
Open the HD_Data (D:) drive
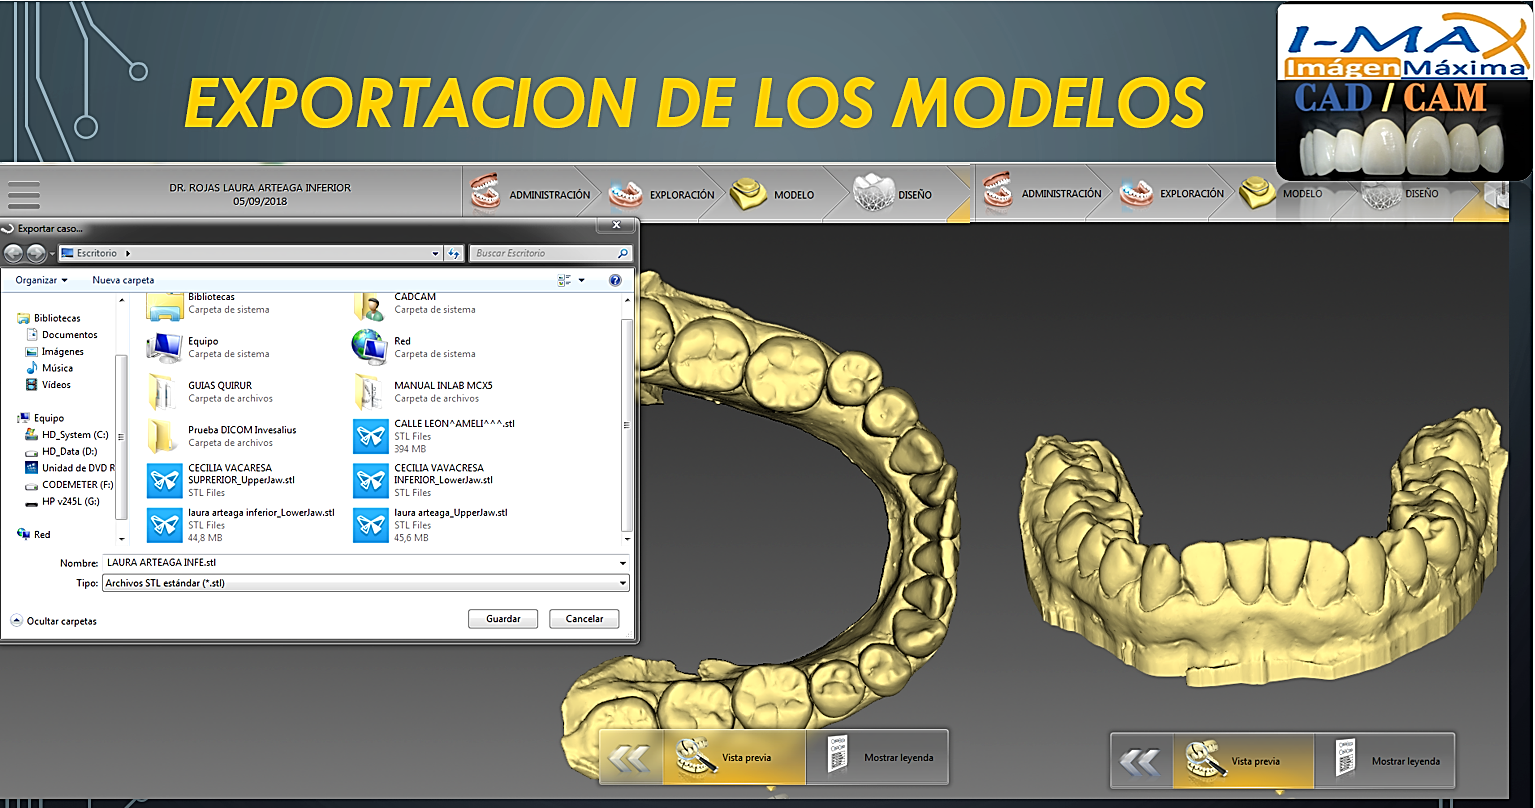[x=62, y=452]
